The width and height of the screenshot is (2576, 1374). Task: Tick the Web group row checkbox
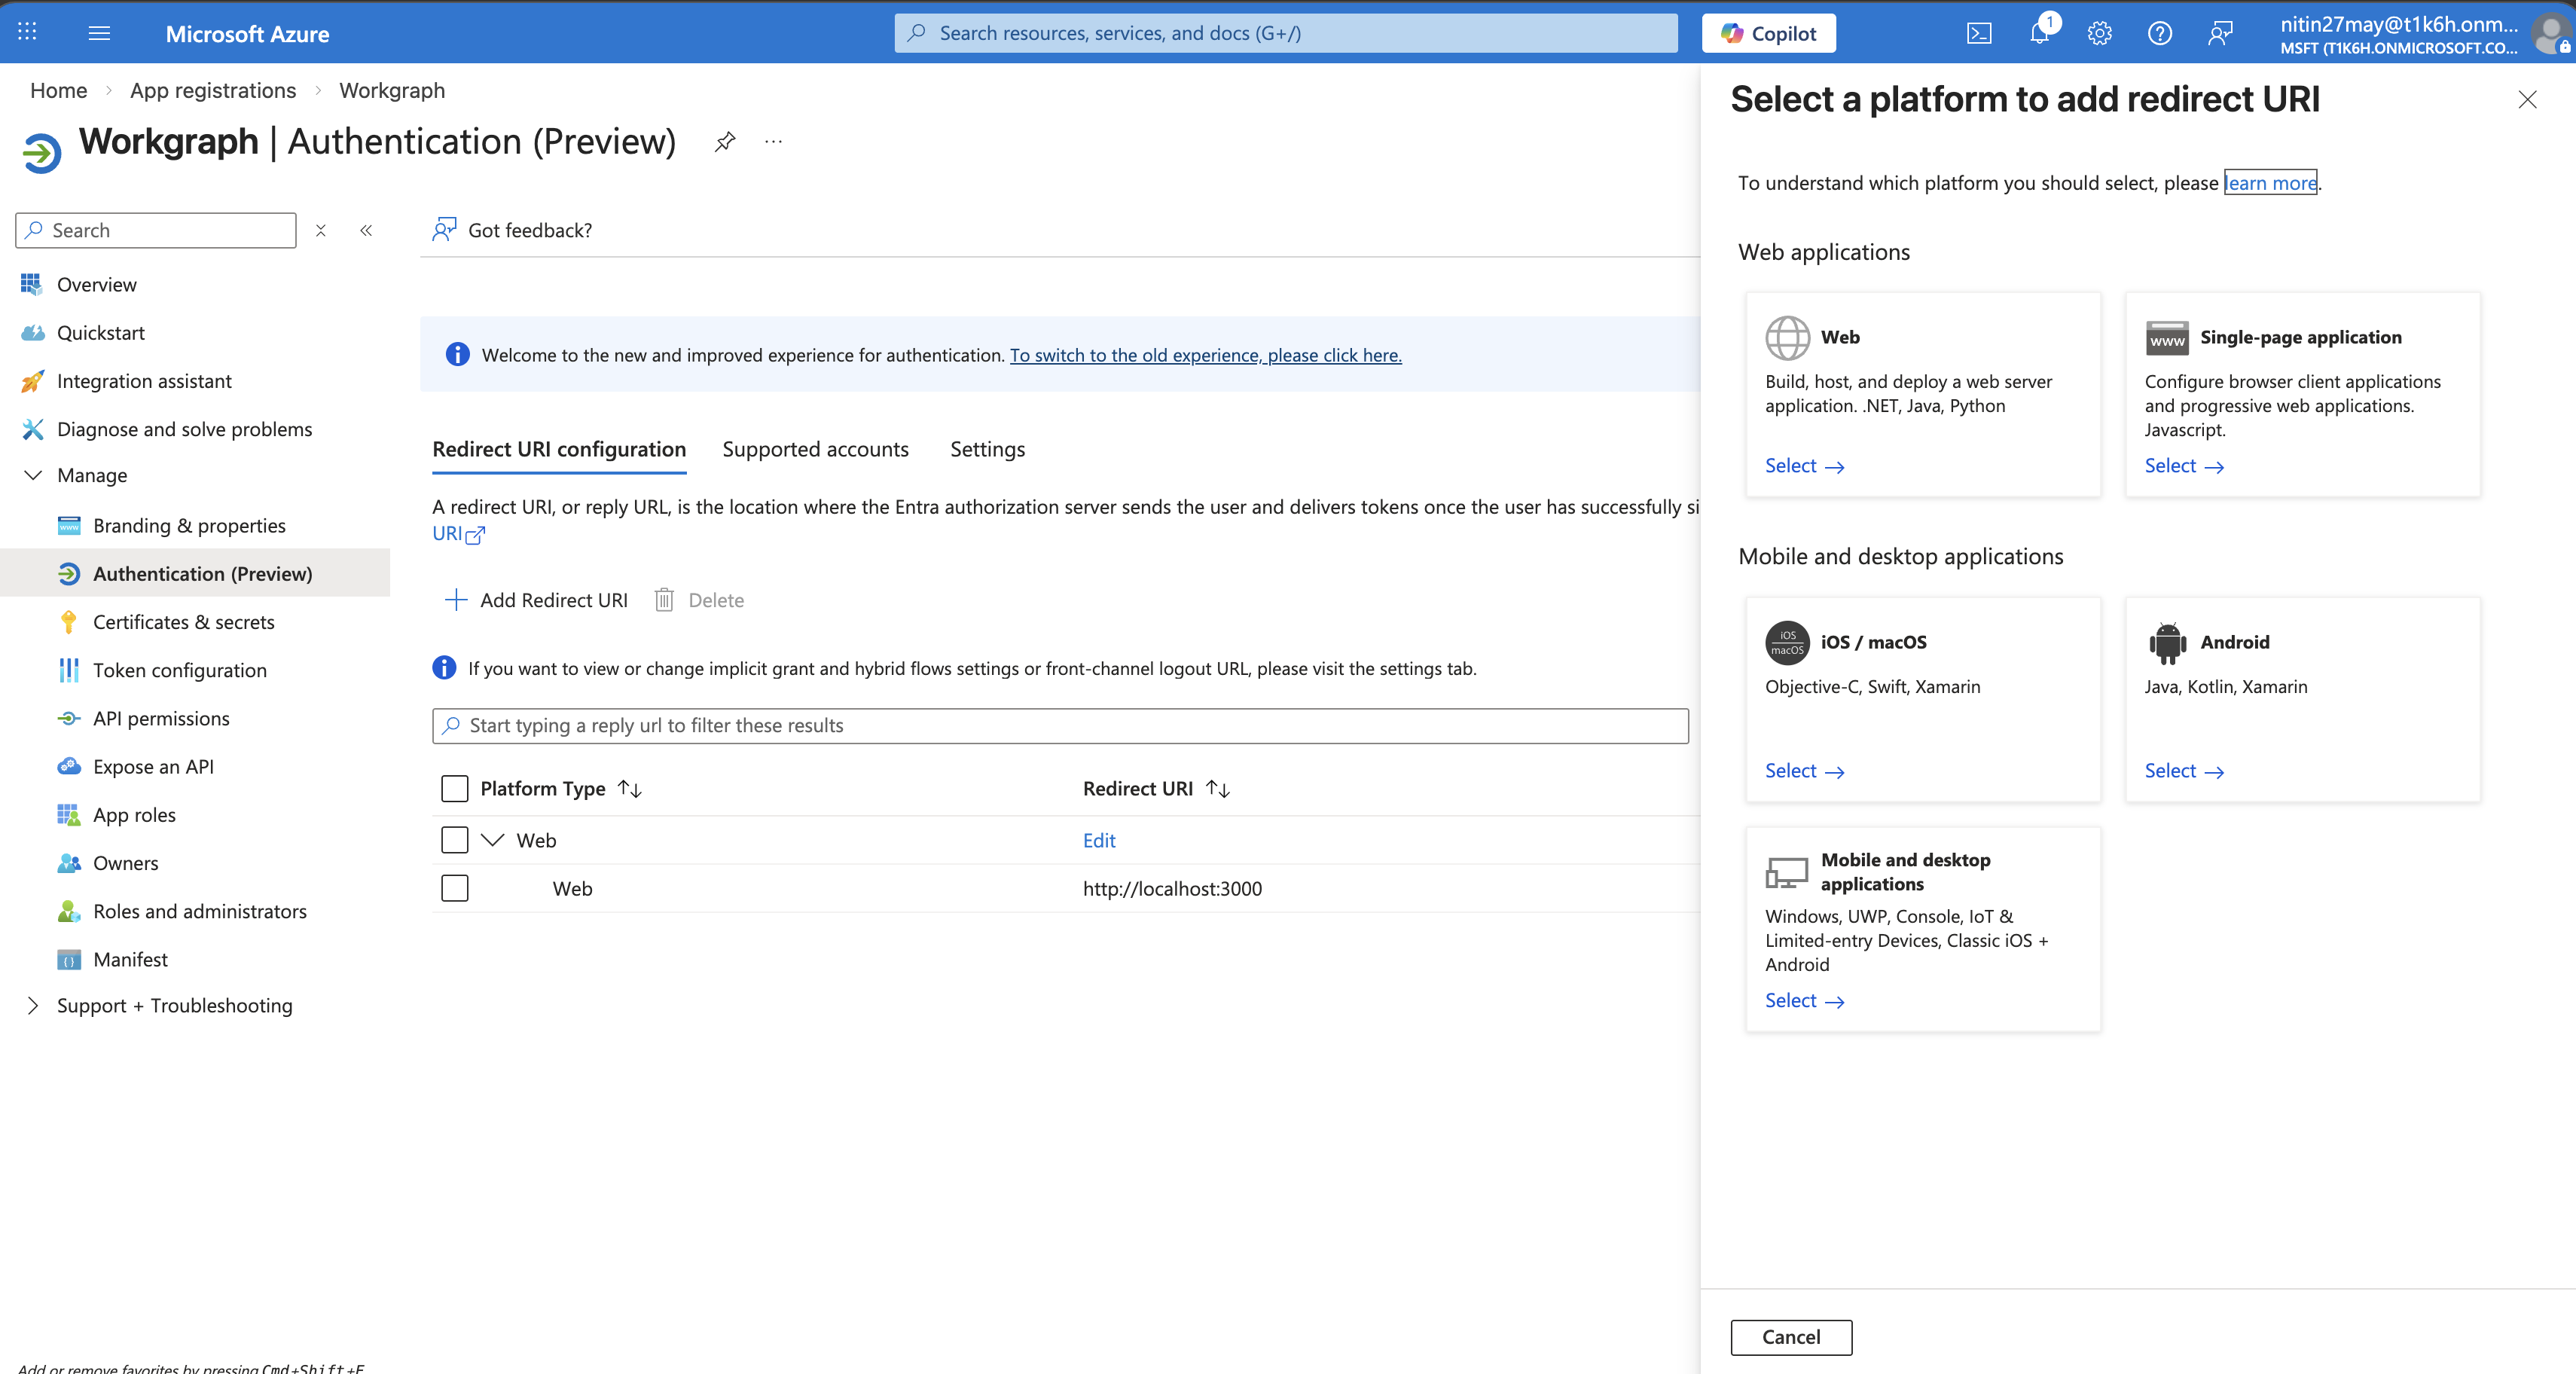[454, 840]
